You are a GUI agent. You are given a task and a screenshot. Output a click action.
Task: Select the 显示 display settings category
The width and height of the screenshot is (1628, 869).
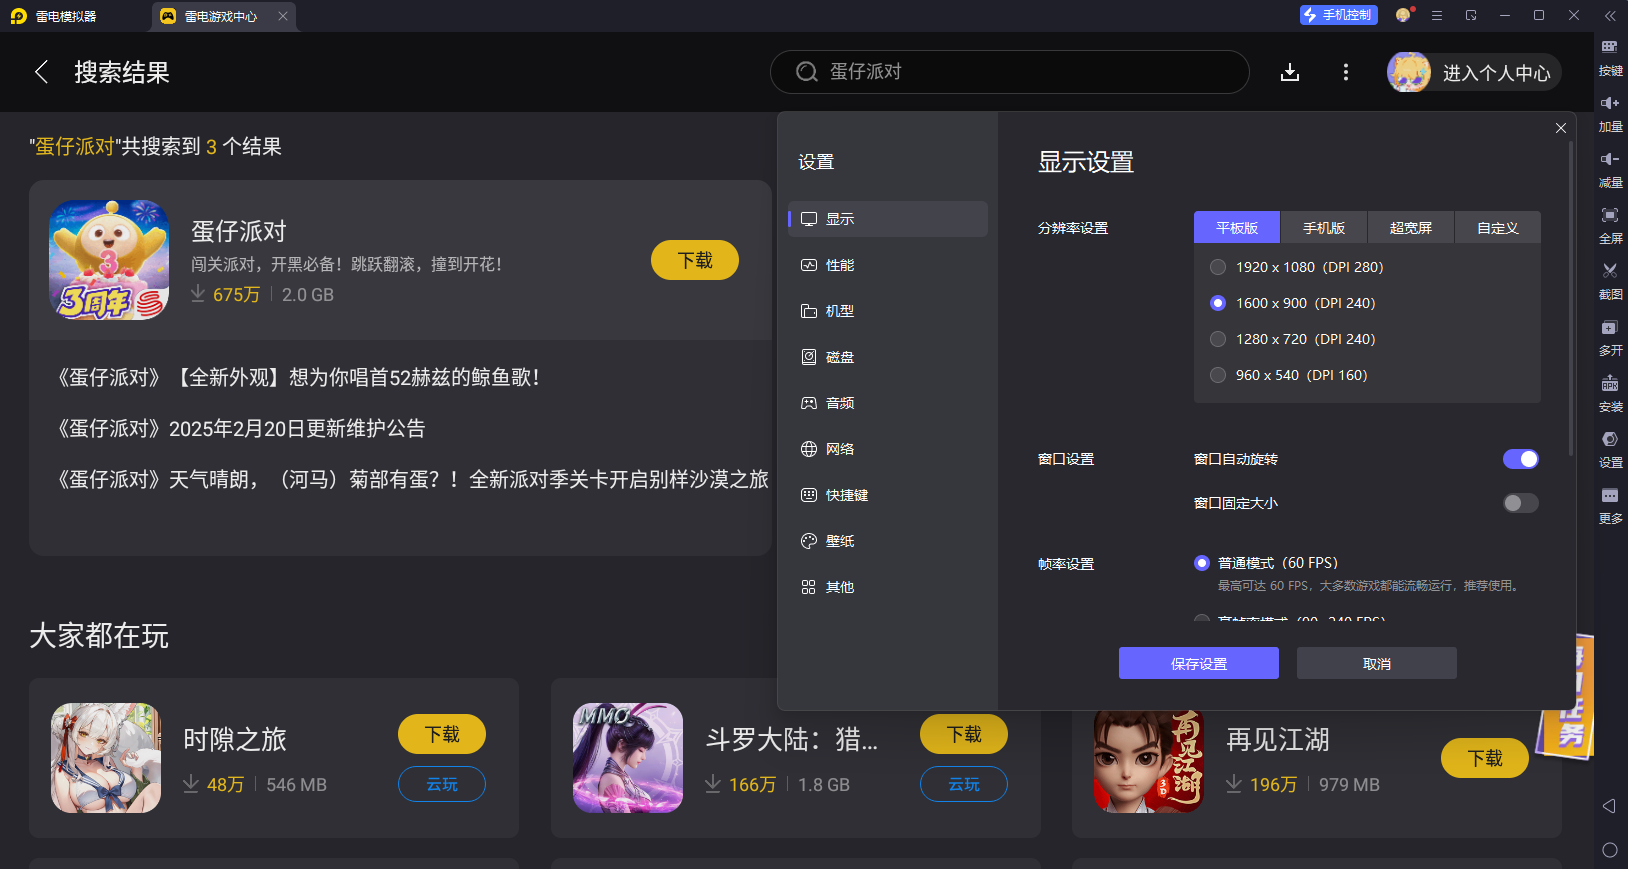pyautogui.click(x=888, y=219)
